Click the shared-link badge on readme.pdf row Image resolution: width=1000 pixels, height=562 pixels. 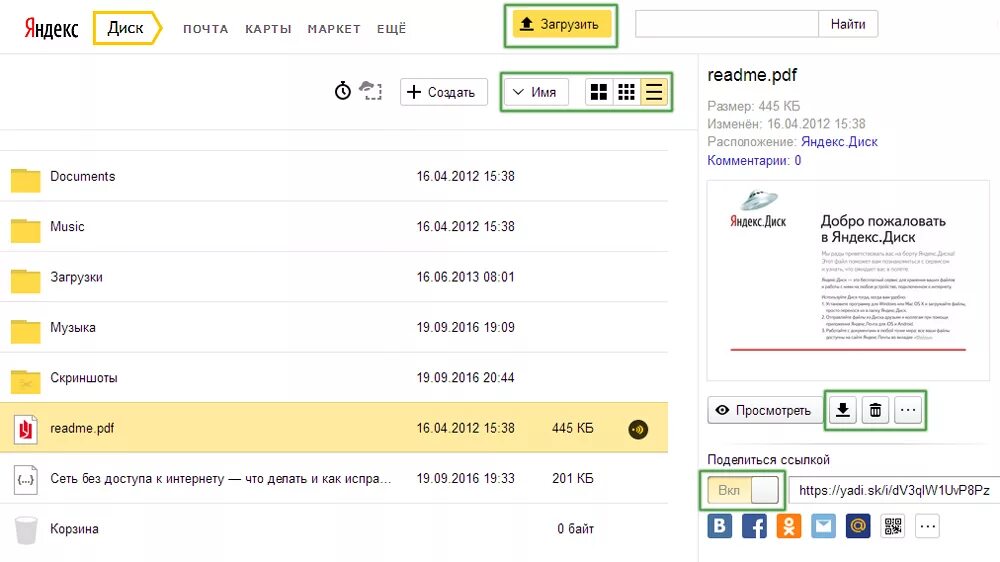(x=638, y=429)
